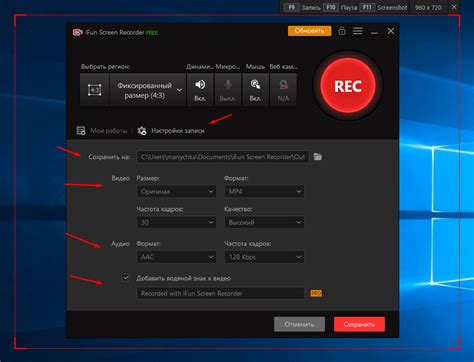The width and height of the screenshot is (474, 362).
Task: Click the PRO badge next to watermark
Action: pos(316,293)
